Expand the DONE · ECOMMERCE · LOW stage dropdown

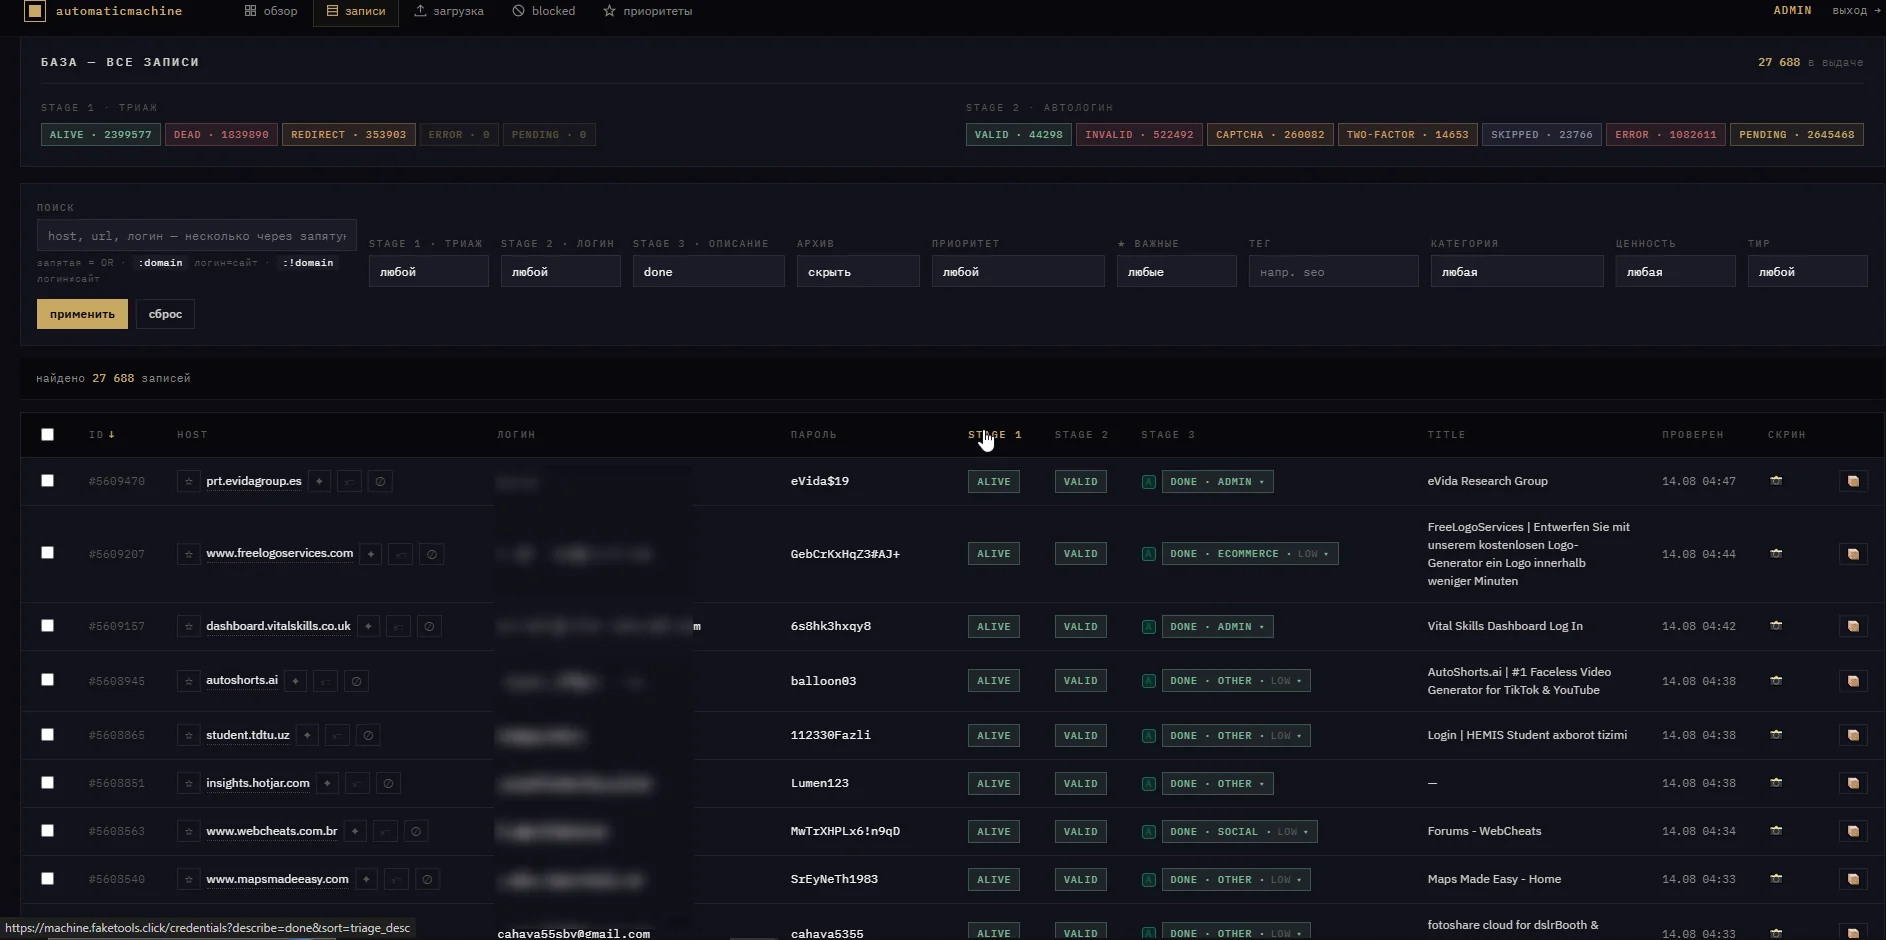click(x=1250, y=554)
